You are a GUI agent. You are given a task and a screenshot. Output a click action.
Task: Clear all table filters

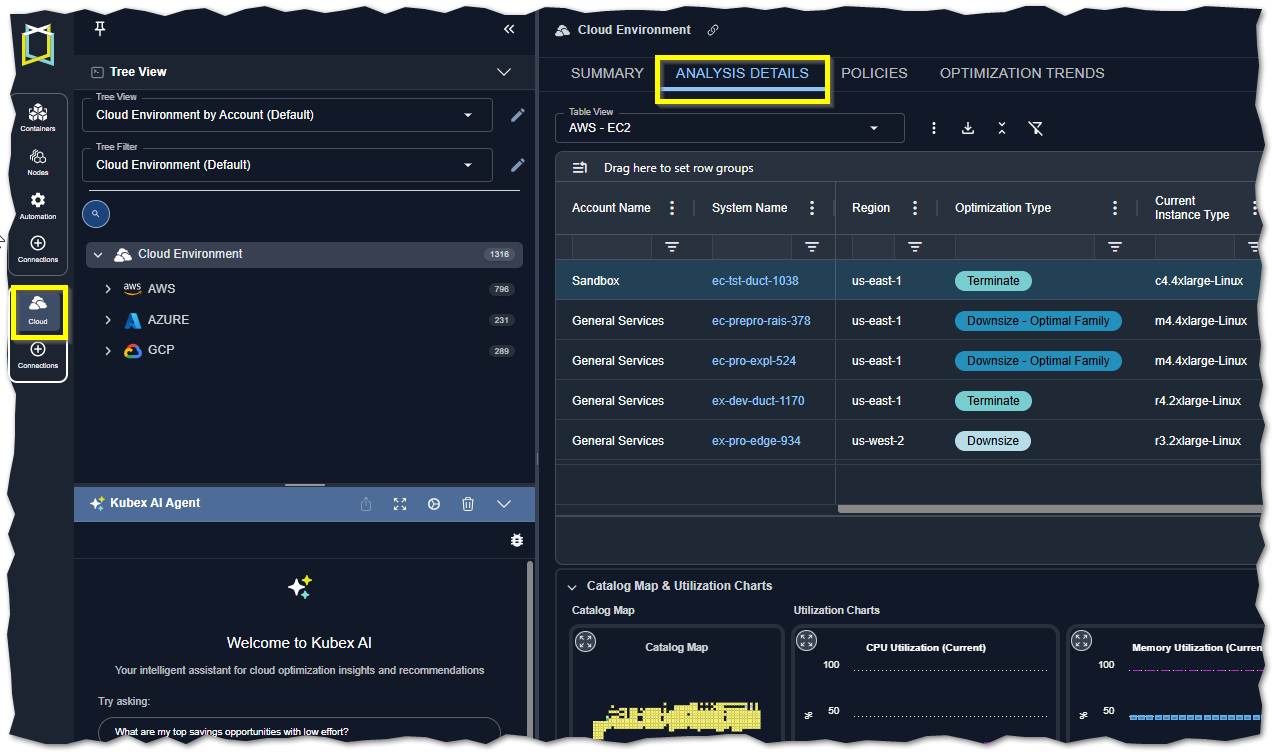(x=1035, y=128)
